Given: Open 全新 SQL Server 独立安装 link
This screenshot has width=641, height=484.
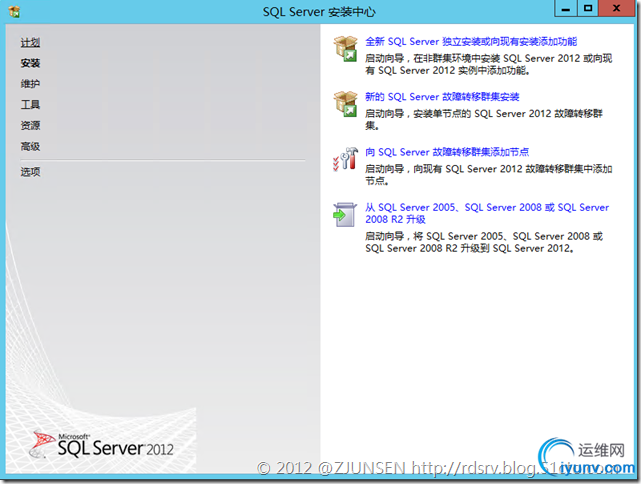Looking at the screenshot, I should pyautogui.click(x=471, y=42).
